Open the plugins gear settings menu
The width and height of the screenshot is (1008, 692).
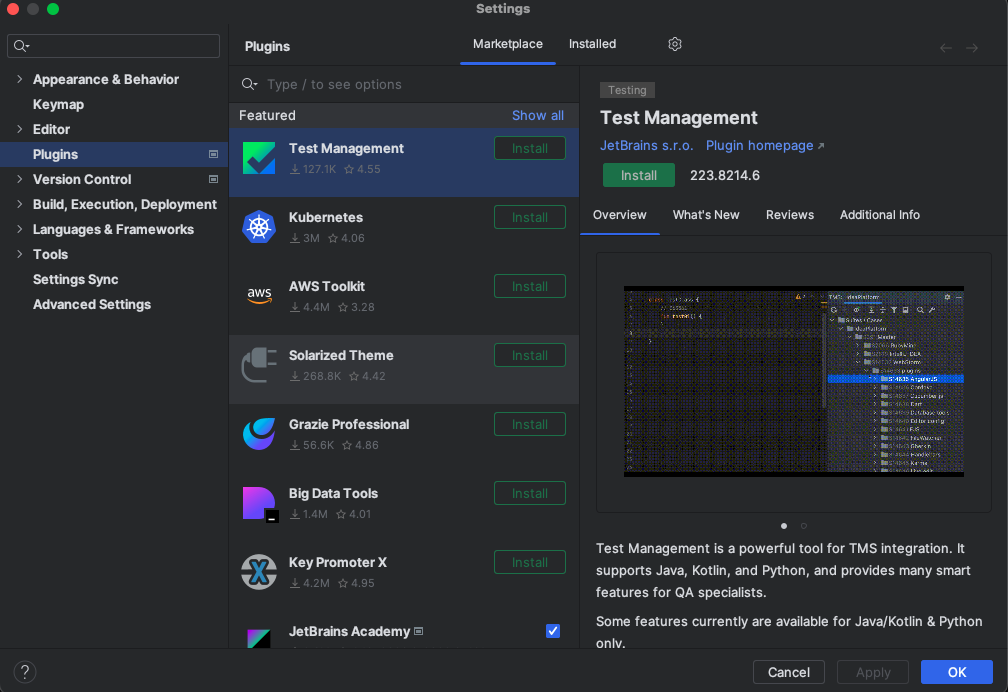point(674,44)
